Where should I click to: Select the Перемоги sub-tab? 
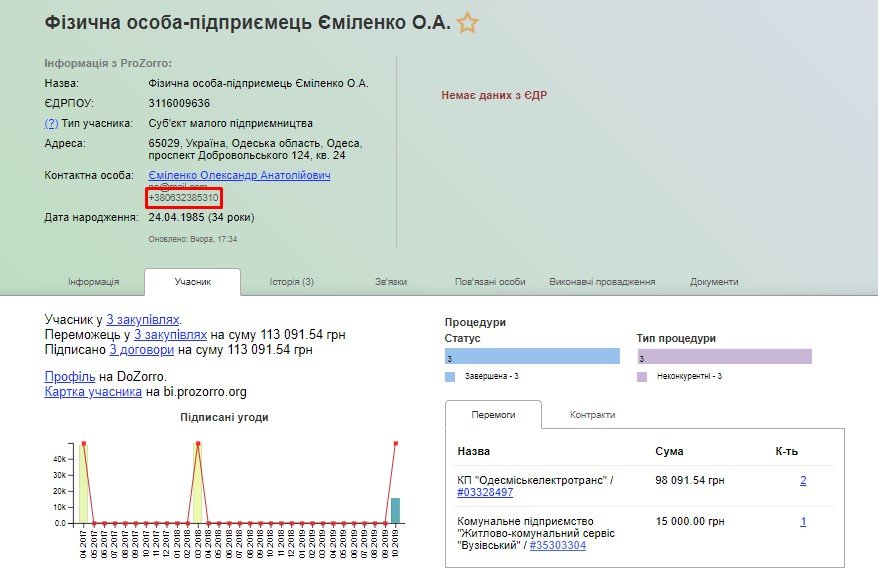[493, 414]
